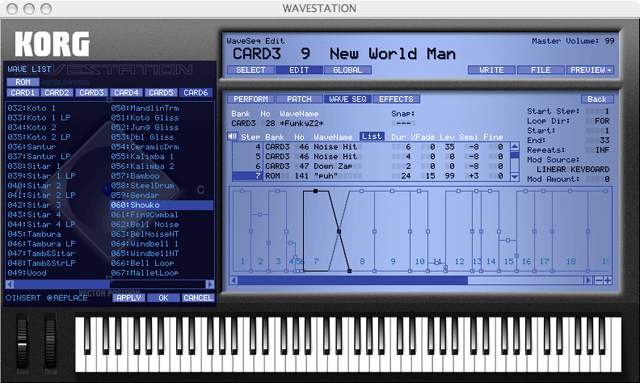Select the INSERT radio option

23,298
